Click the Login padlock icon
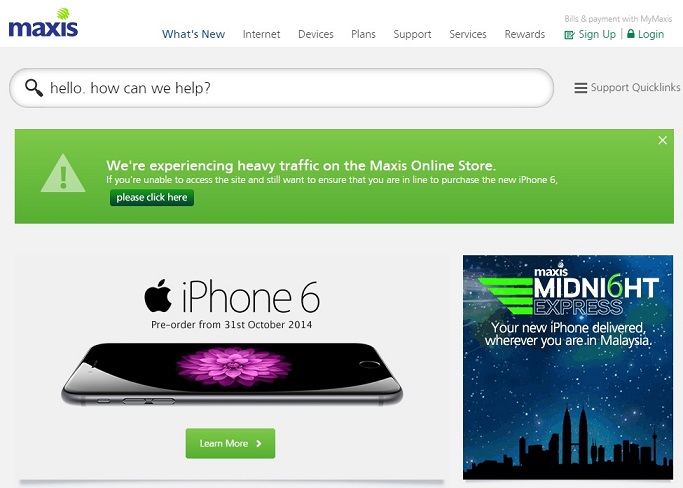Viewport: 683px width, 488px height. (x=631, y=34)
